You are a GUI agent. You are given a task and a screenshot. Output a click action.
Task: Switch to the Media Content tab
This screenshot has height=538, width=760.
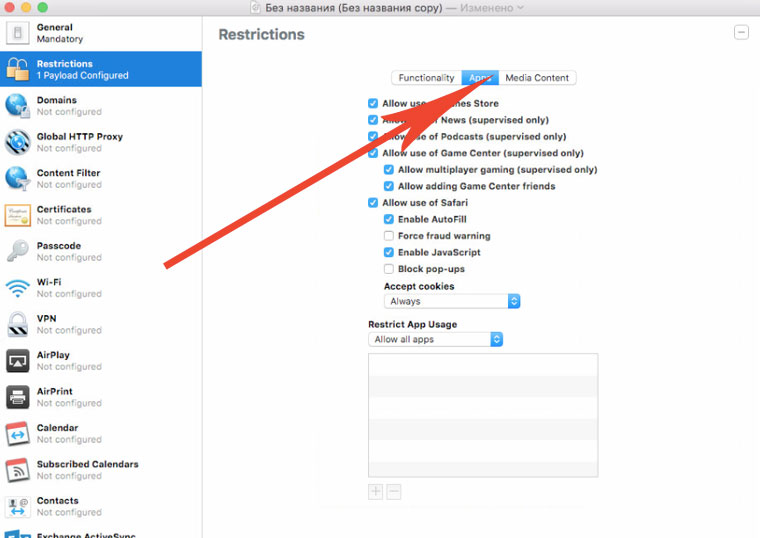coord(537,78)
